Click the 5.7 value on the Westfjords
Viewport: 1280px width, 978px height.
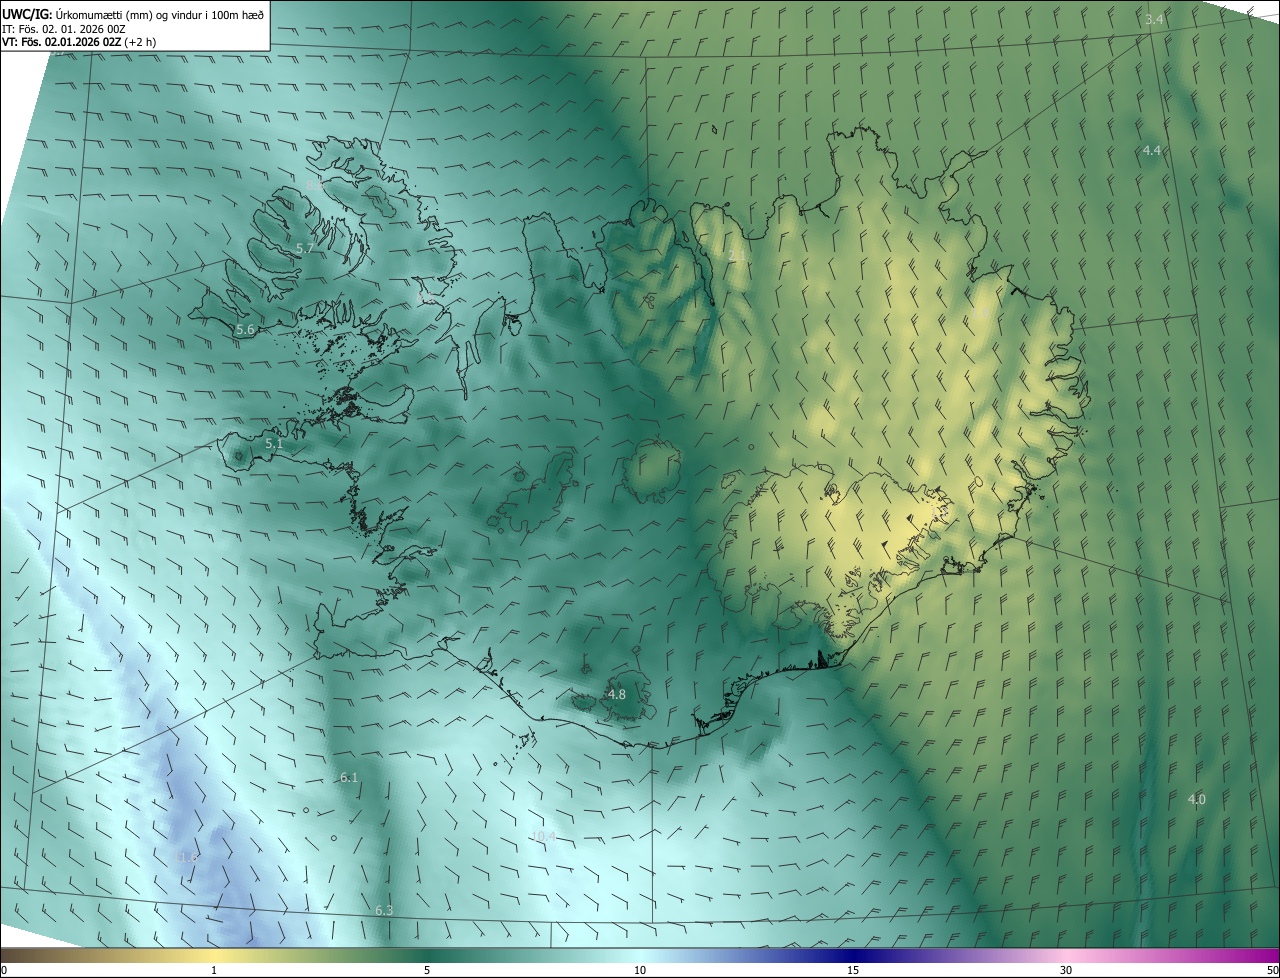point(306,247)
